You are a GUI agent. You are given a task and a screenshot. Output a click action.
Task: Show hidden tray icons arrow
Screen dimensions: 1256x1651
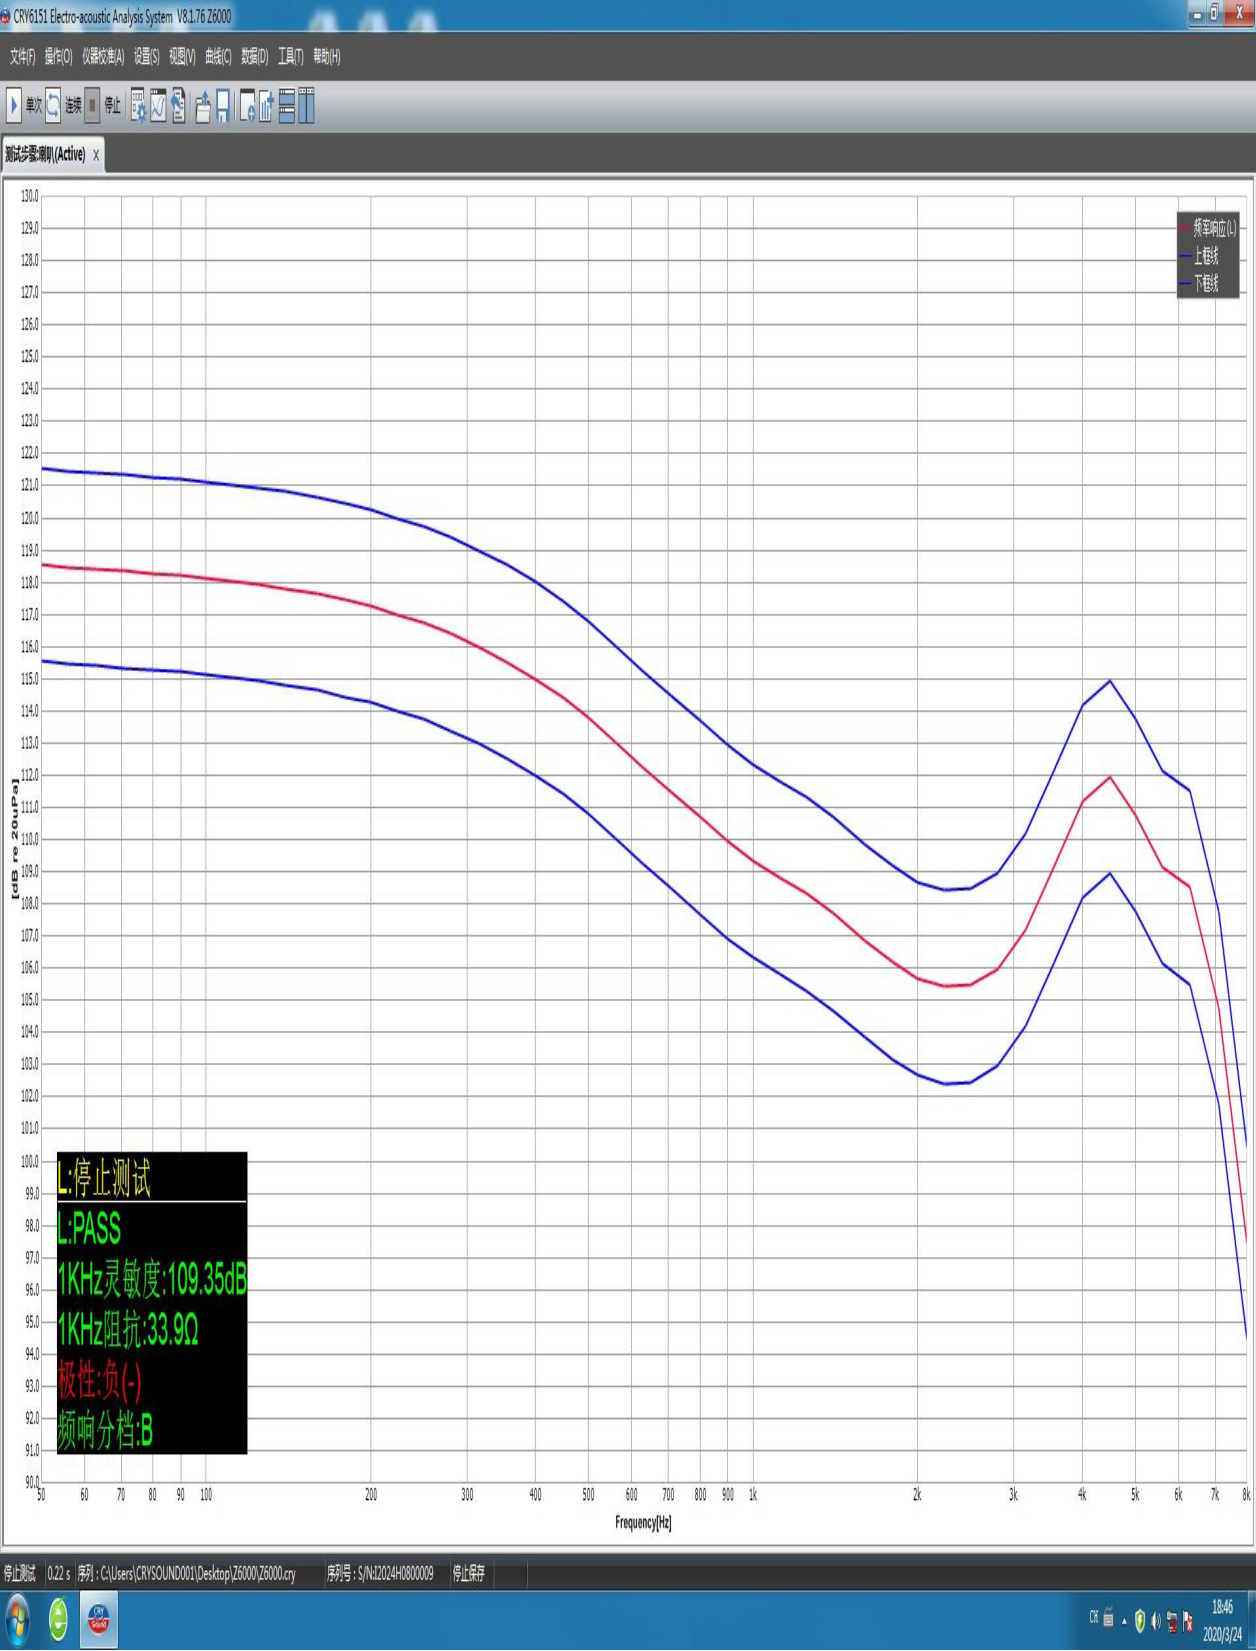[1124, 1621]
